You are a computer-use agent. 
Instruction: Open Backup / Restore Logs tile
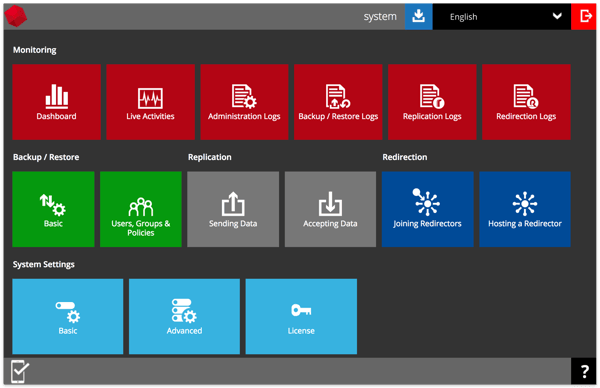pos(338,102)
